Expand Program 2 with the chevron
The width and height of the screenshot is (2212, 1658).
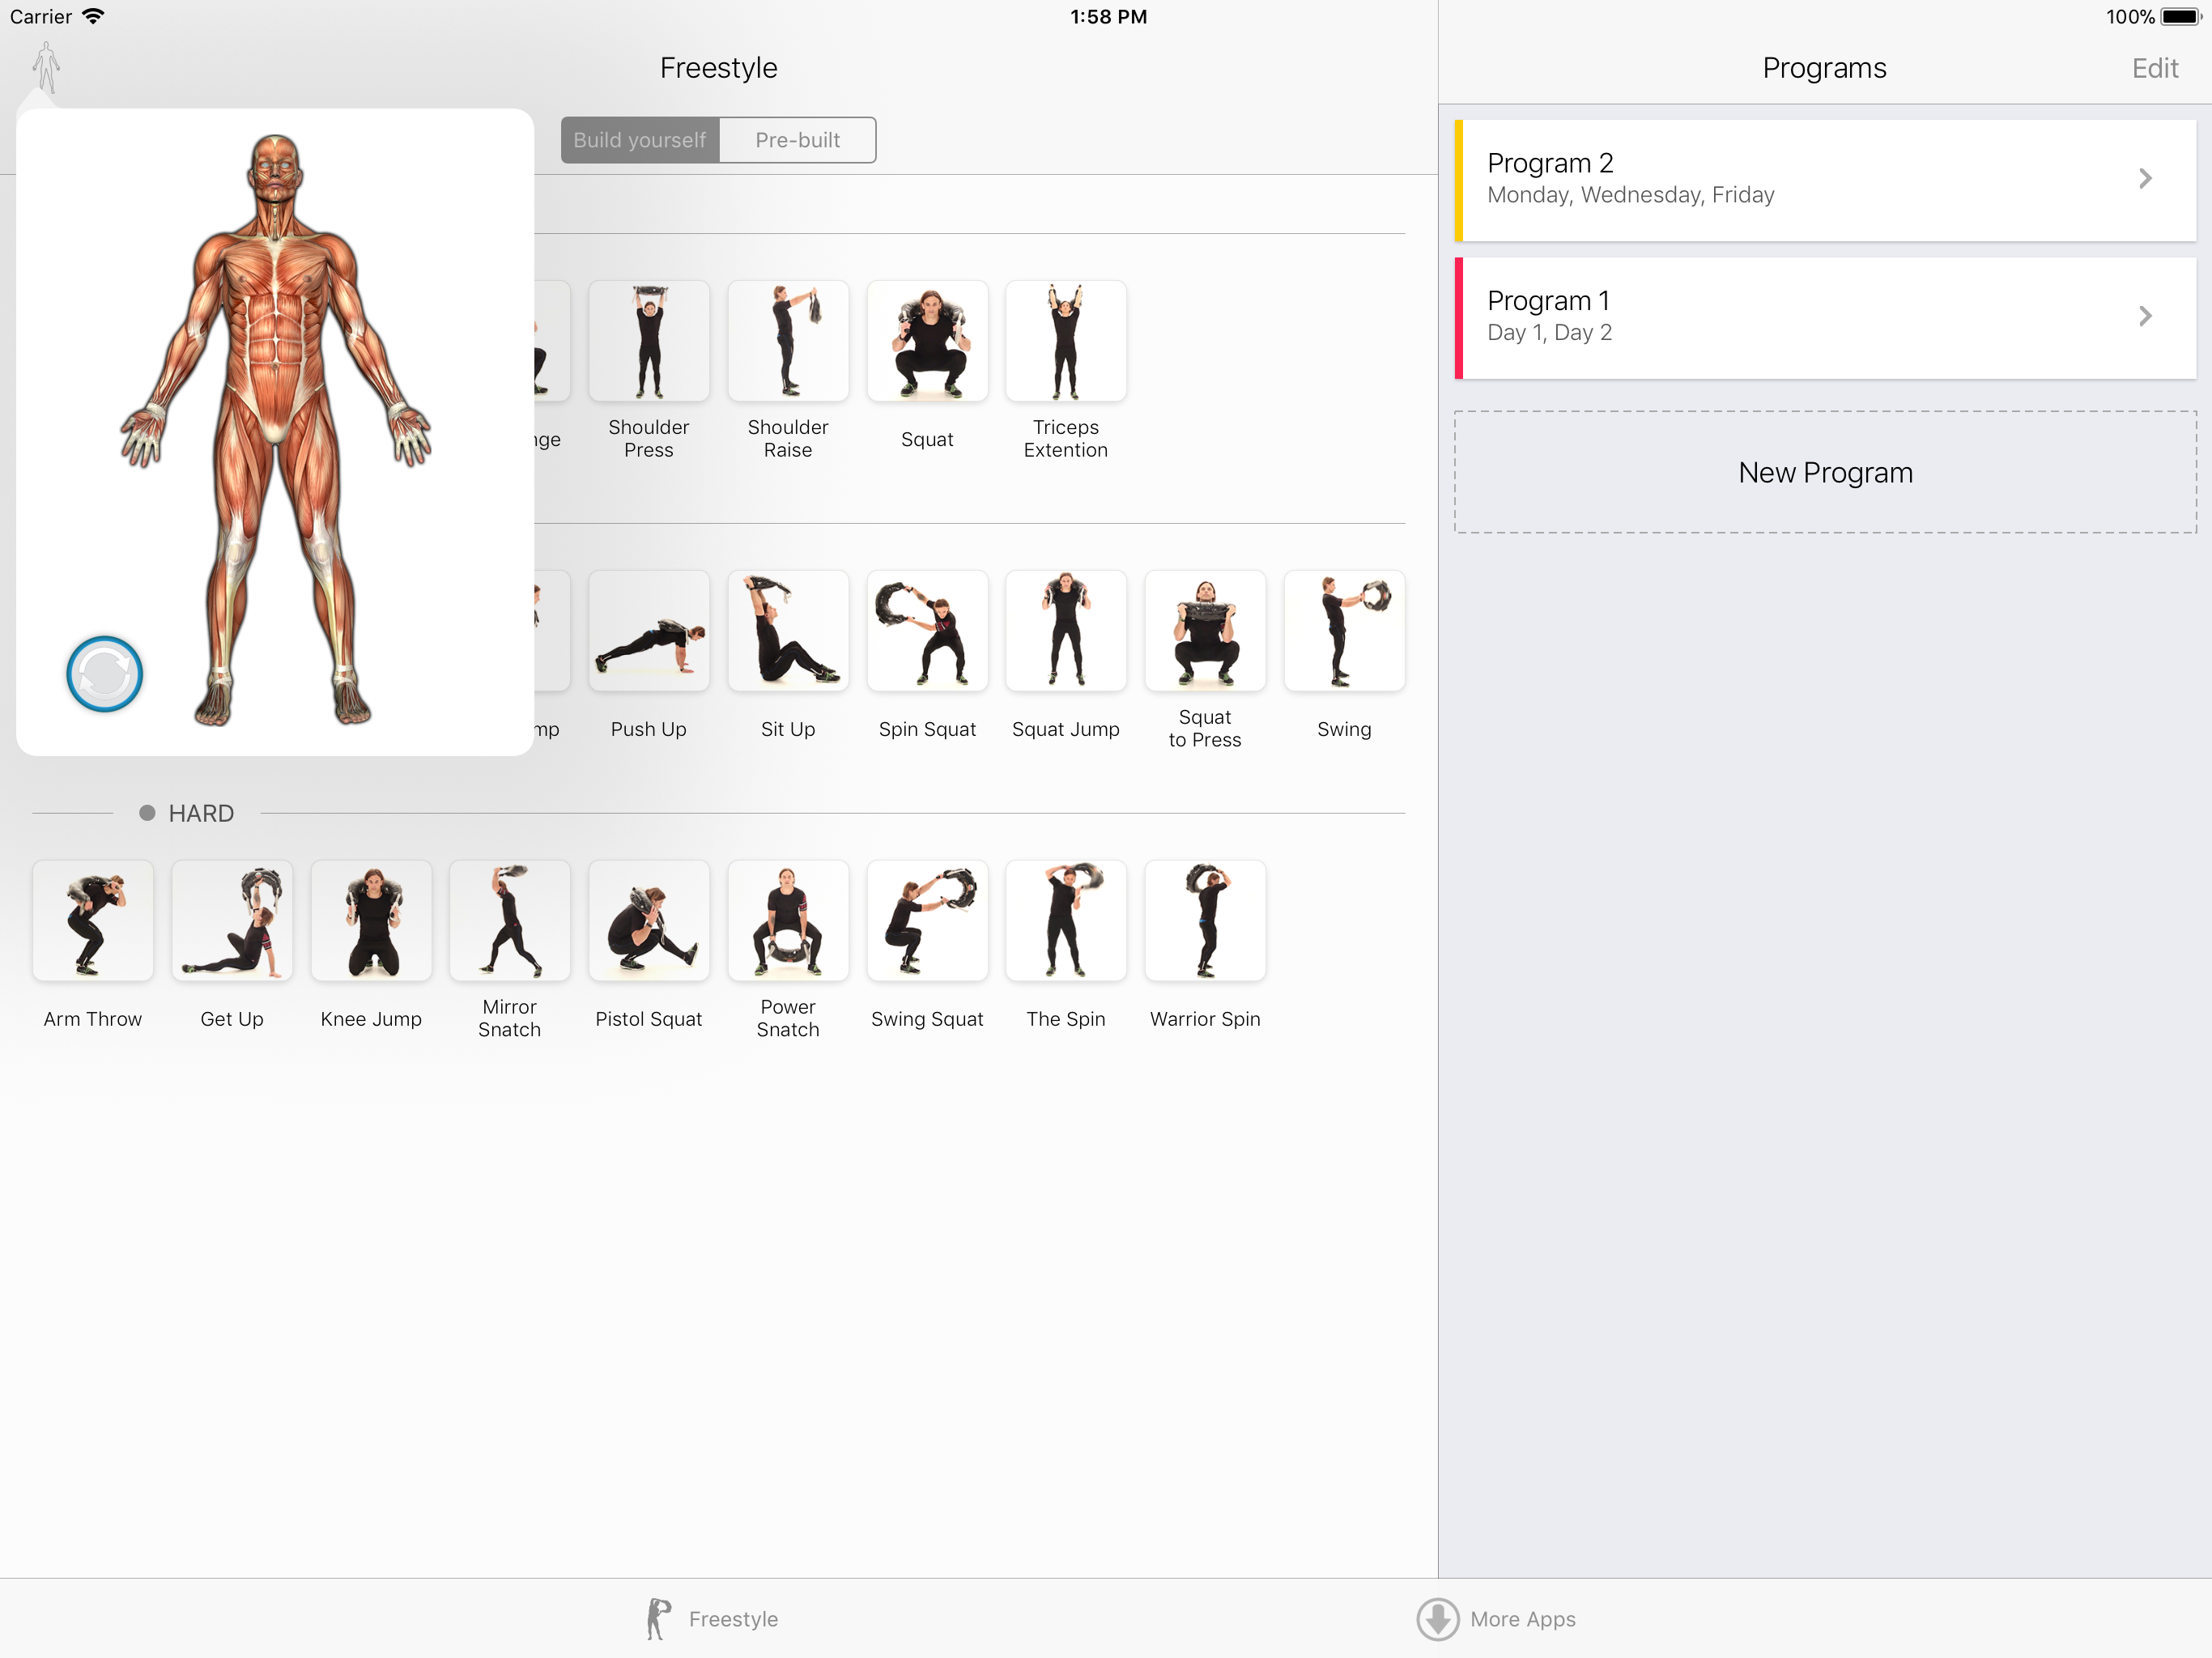[x=2144, y=179]
